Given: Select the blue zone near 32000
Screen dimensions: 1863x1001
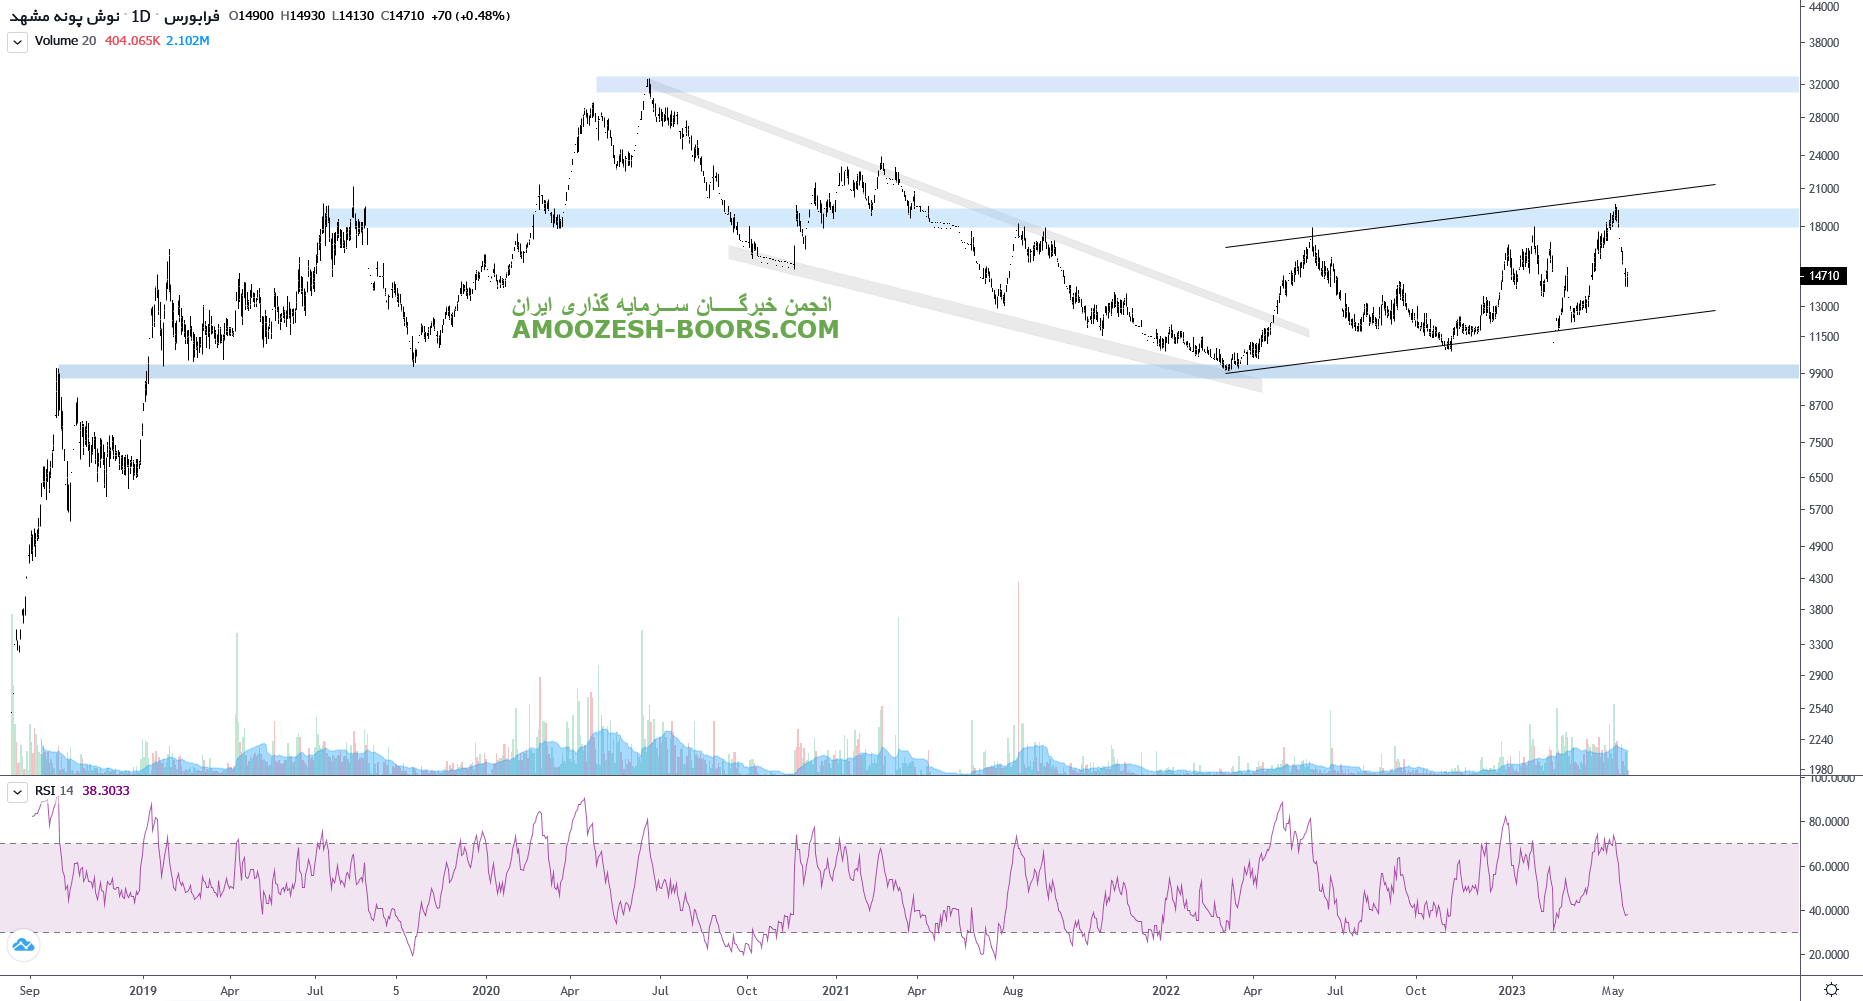Looking at the screenshot, I should click(1200, 85).
